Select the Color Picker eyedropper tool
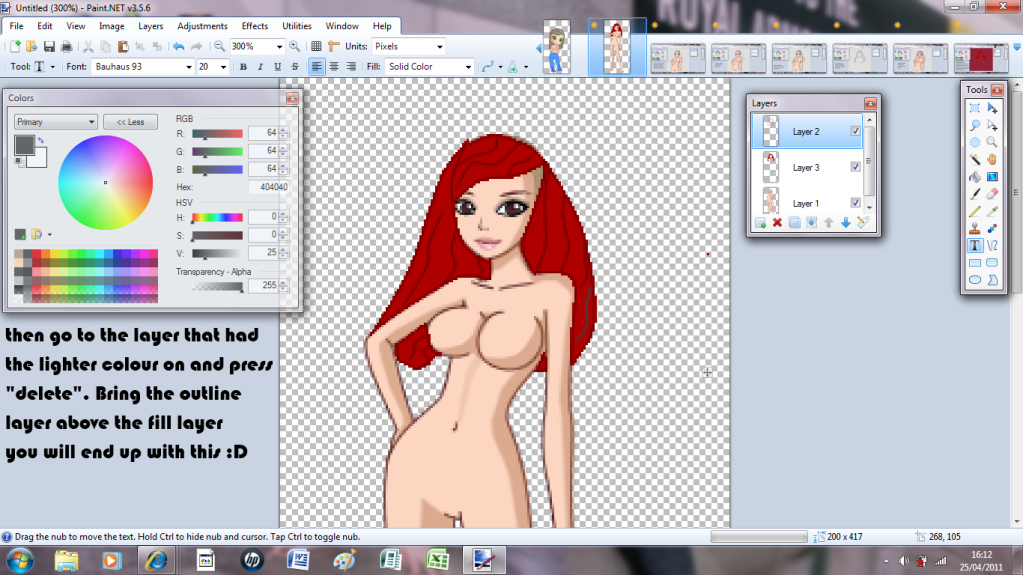 click(992, 211)
